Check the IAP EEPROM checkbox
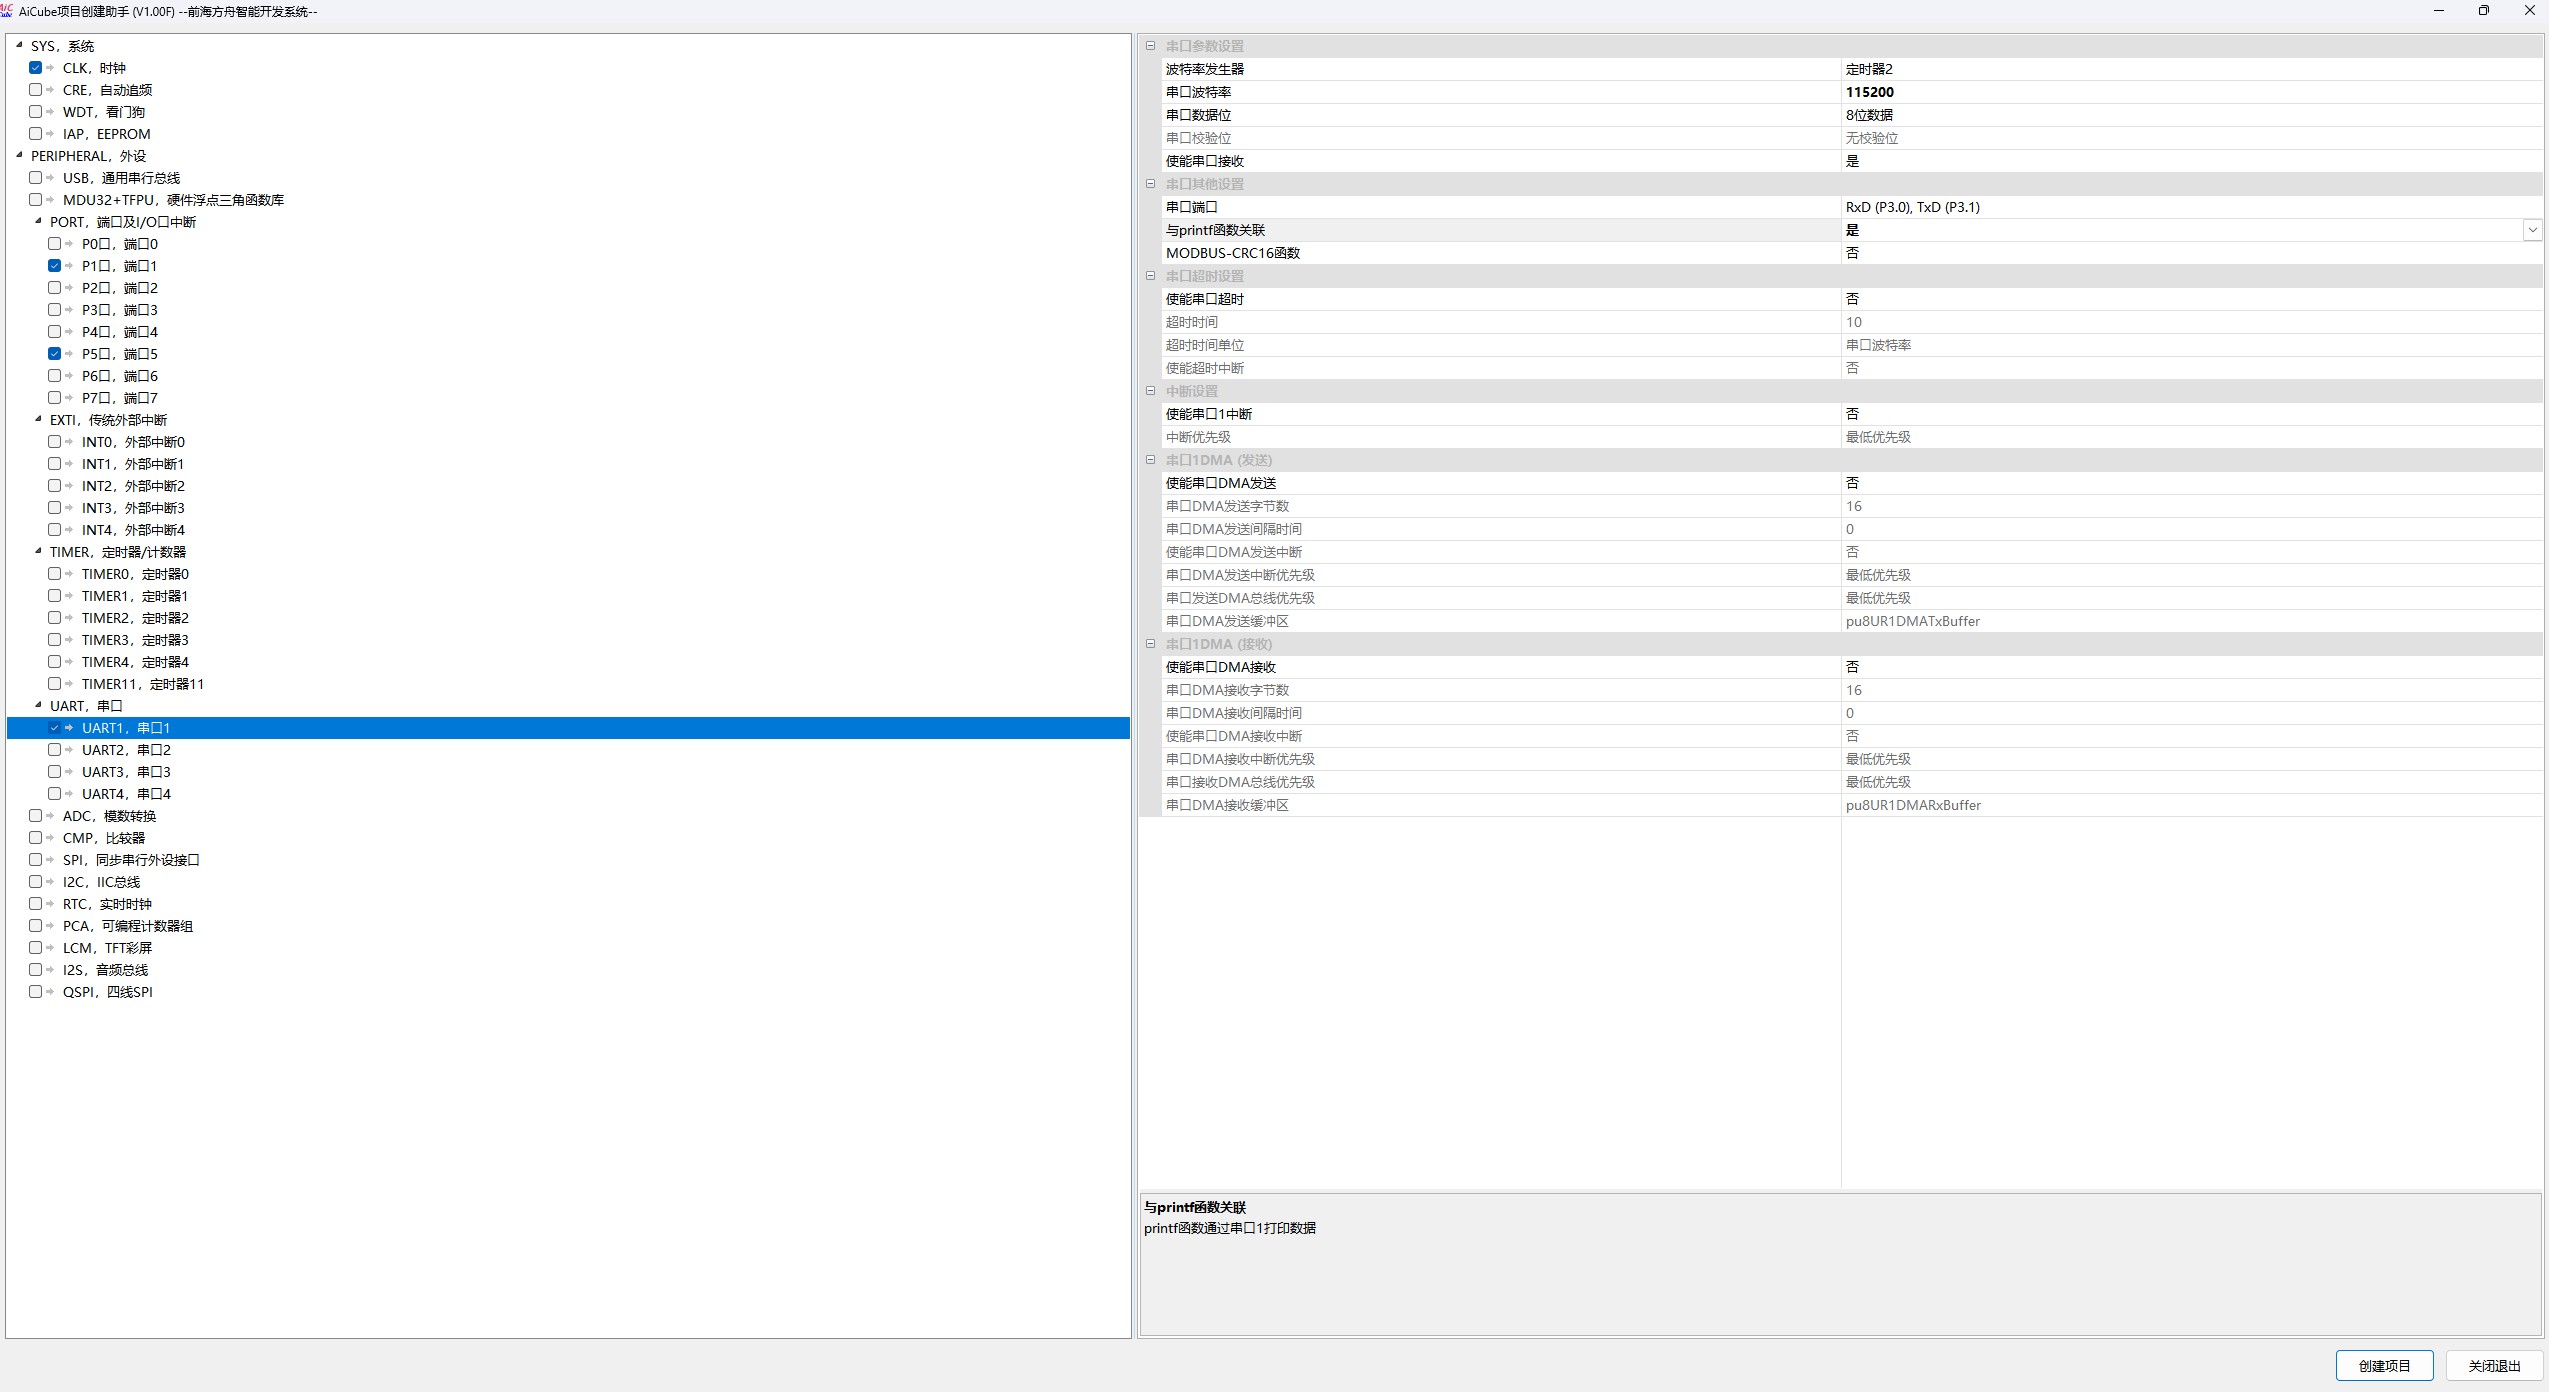Viewport: 2549px width, 1392px height. [36, 134]
